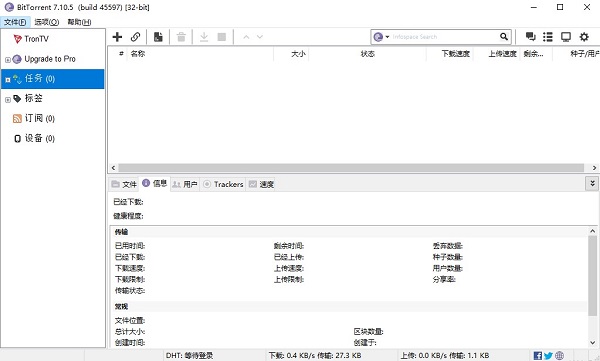Viewport: 600px width, 361px height.
Task: Select 任务 (0) in sidebar
Action: click(53, 79)
